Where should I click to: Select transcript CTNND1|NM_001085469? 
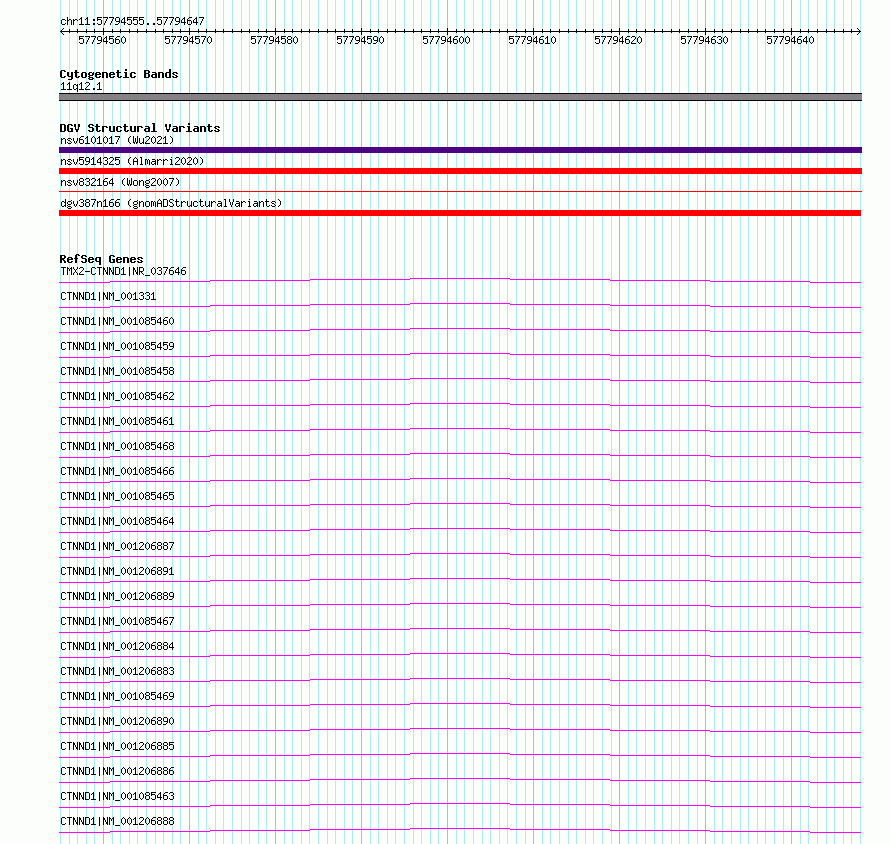point(117,696)
